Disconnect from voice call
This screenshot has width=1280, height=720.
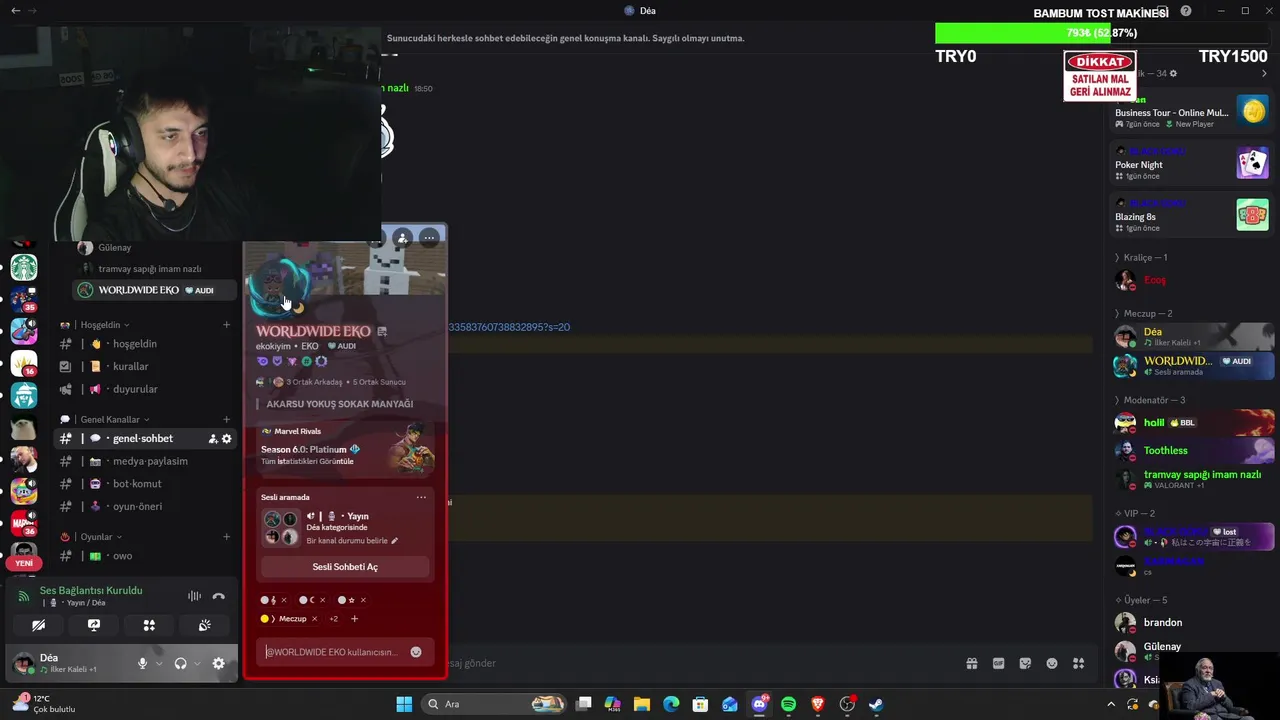pyautogui.click(x=219, y=596)
